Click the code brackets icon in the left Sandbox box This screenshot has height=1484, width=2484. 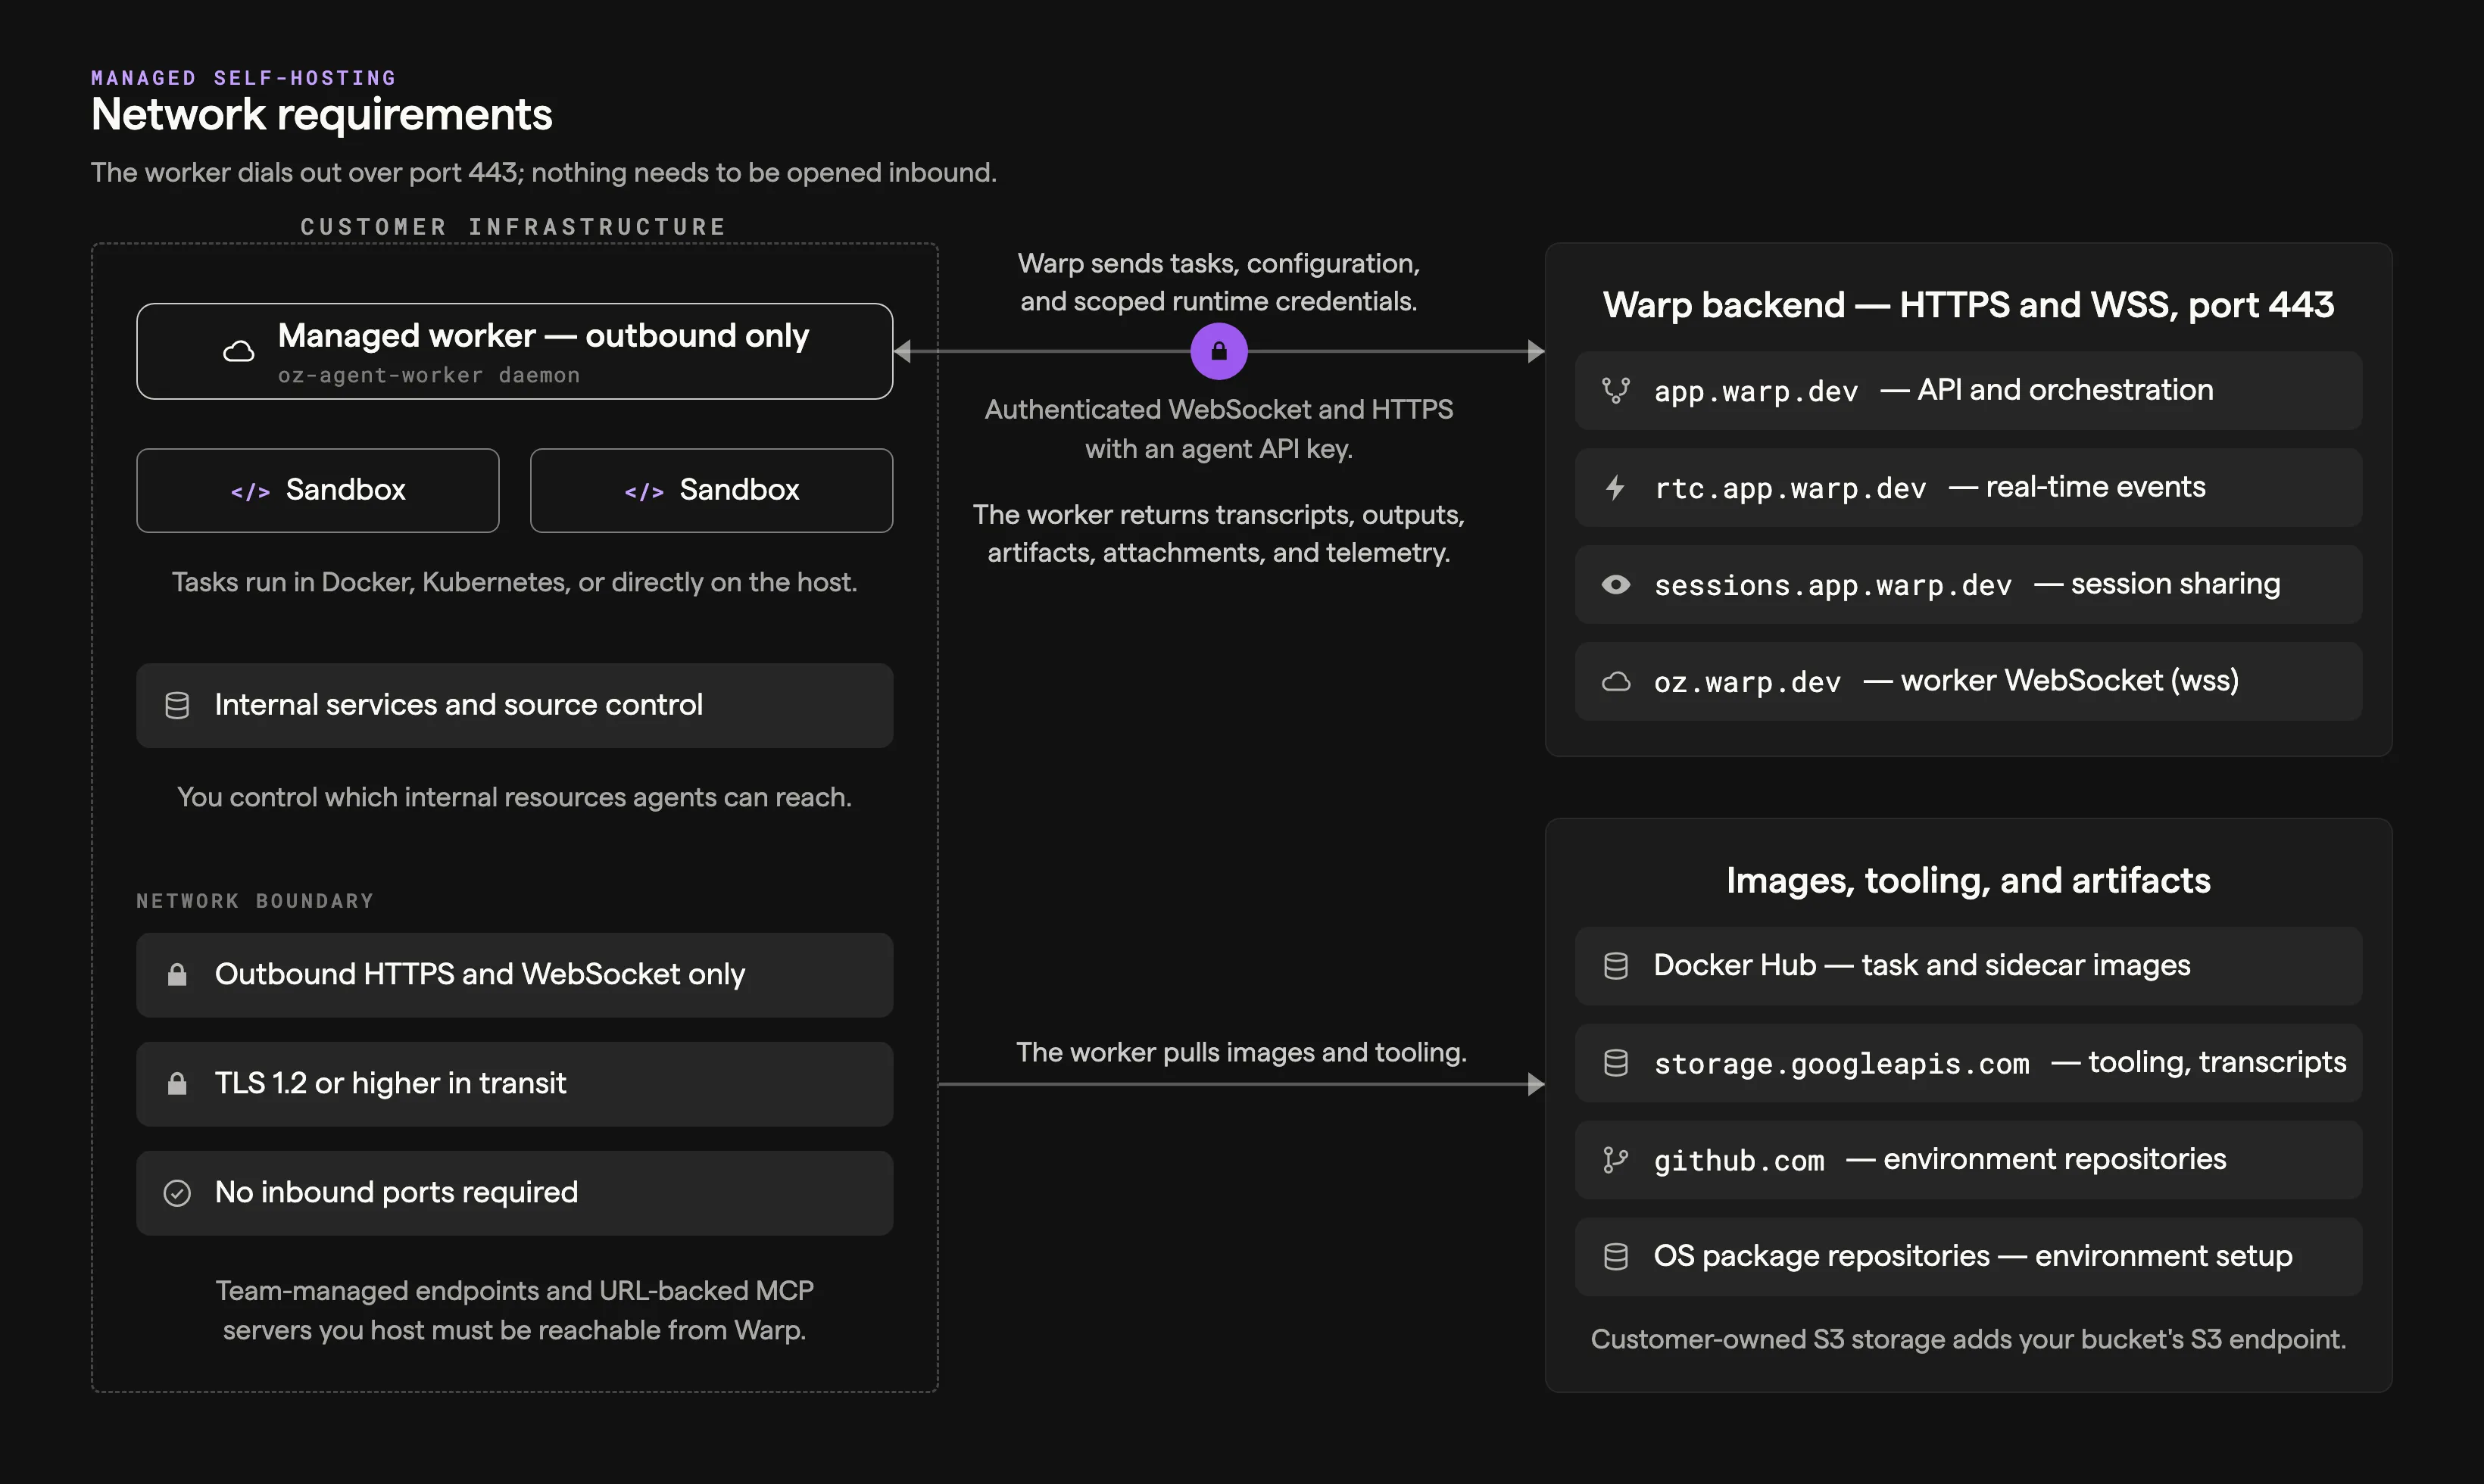(x=250, y=491)
